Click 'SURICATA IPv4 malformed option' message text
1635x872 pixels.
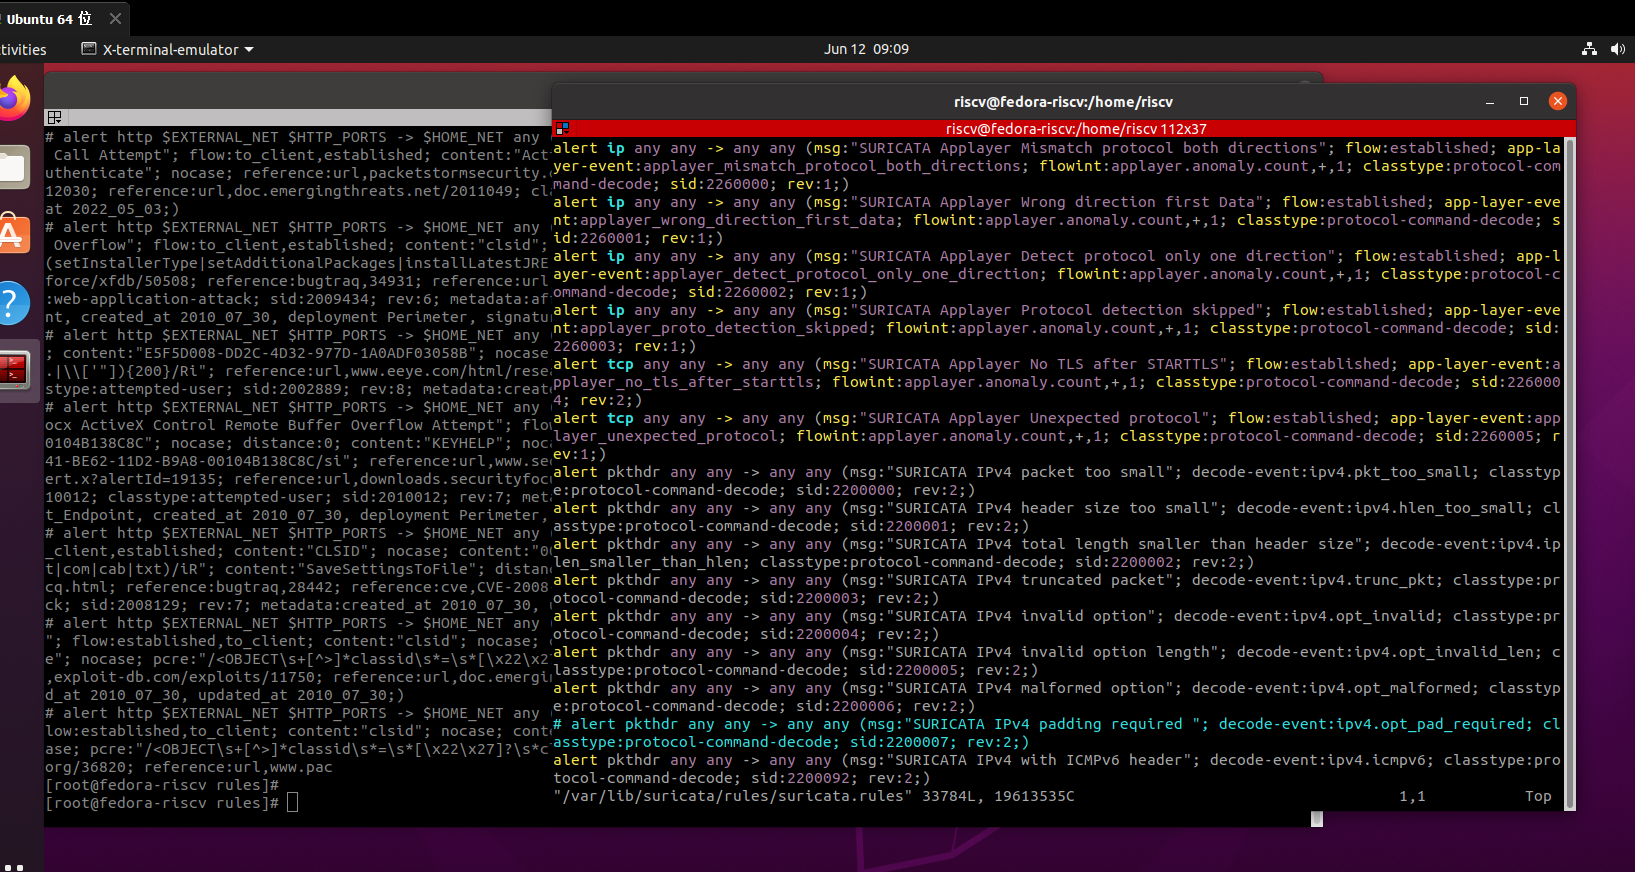(1030, 688)
